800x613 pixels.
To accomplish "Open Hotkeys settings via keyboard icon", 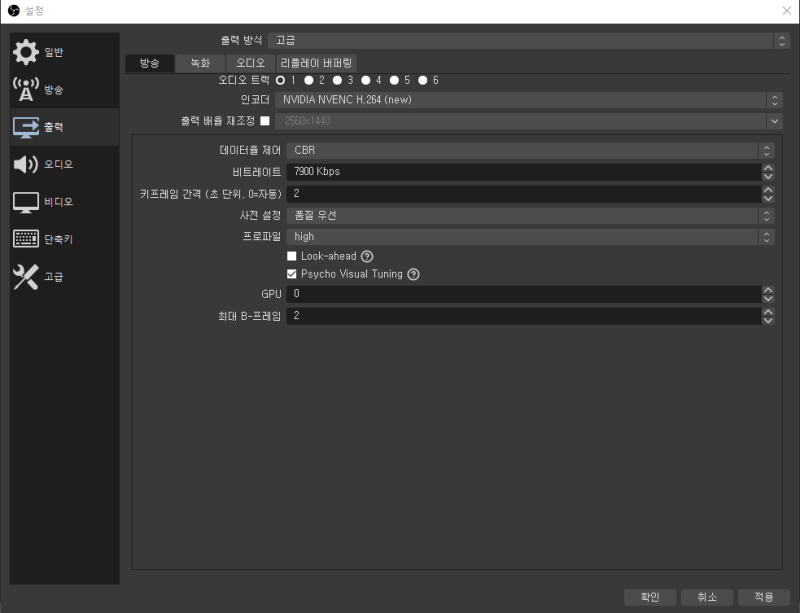I will pyautogui.click(x=26, y=239).
